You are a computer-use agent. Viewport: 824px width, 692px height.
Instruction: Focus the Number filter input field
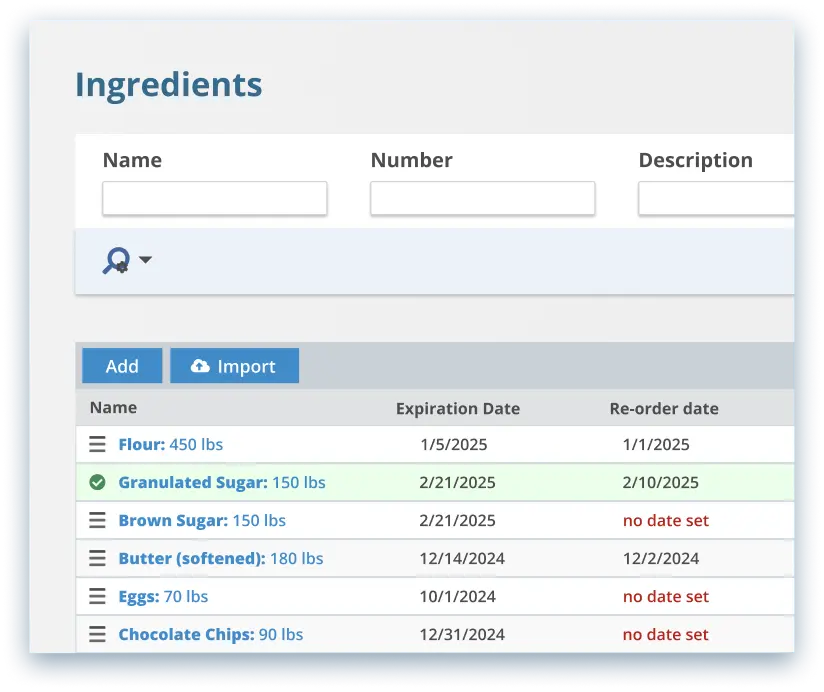click(x=482, y=199)
